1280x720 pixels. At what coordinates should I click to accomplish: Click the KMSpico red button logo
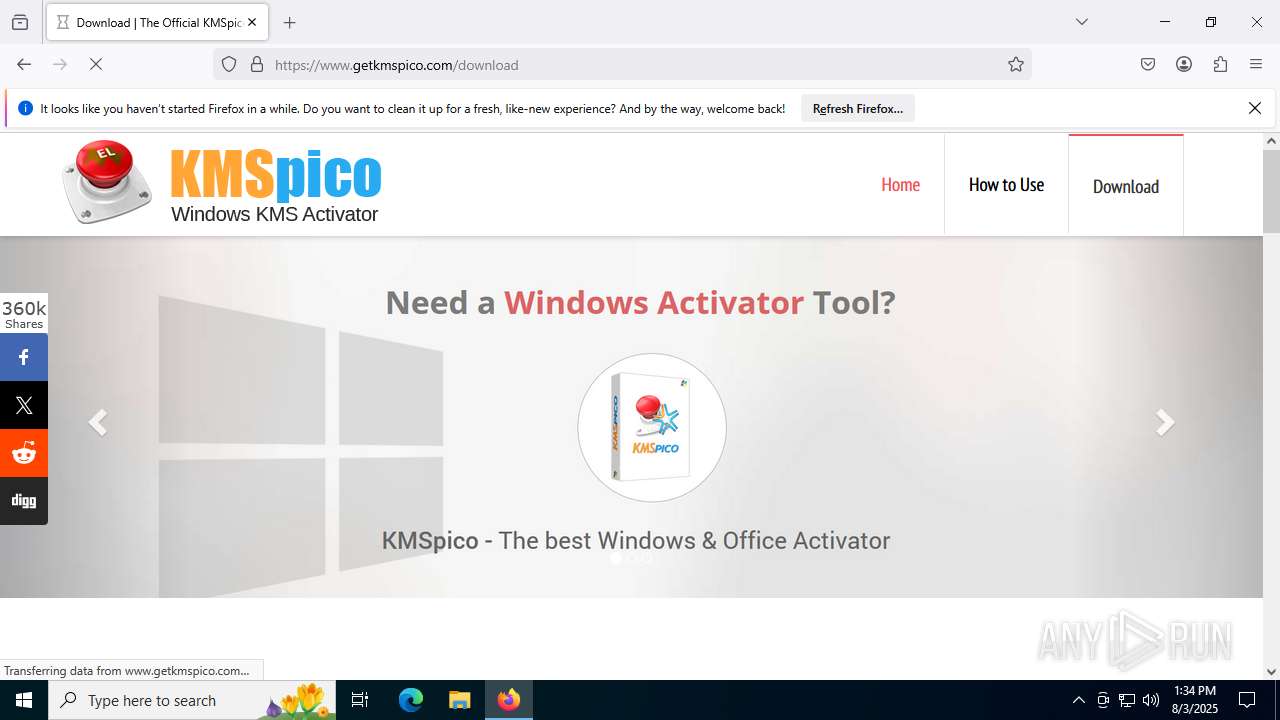click(107, 182)
